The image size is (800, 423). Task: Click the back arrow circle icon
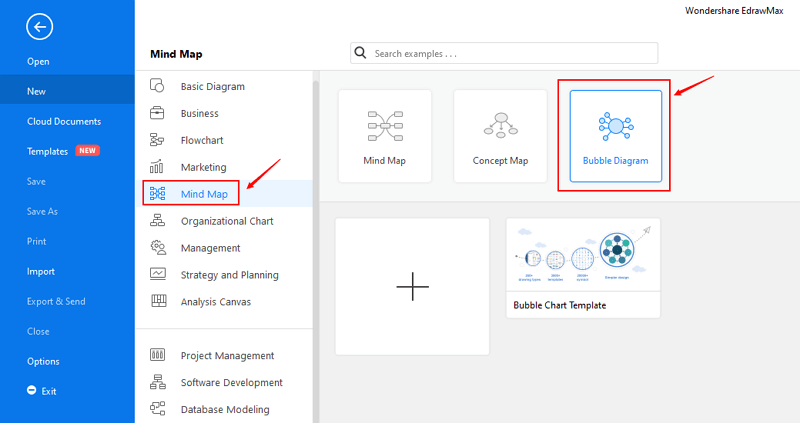(39, 27)
